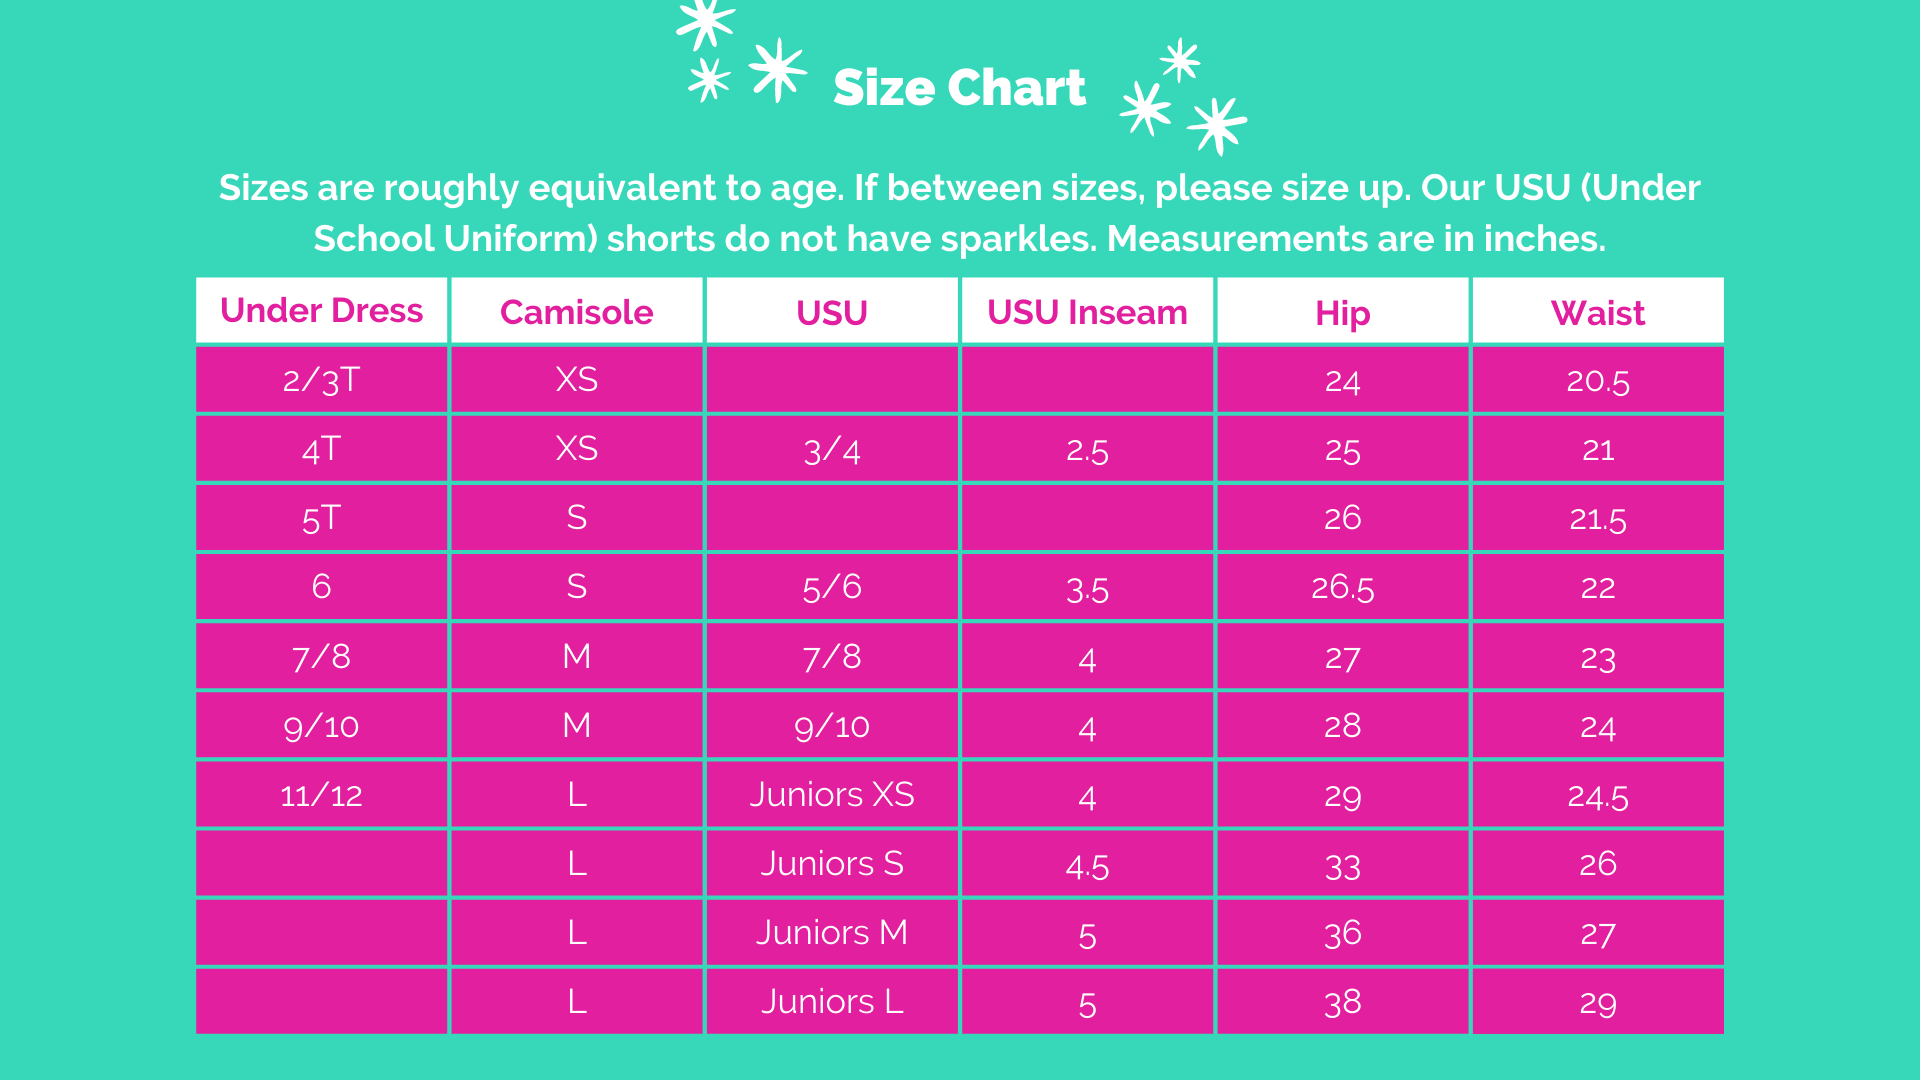Screen dimensions: 1920x1080
Task: Click the Size Chart title text
Action: [x=958, y=88]
